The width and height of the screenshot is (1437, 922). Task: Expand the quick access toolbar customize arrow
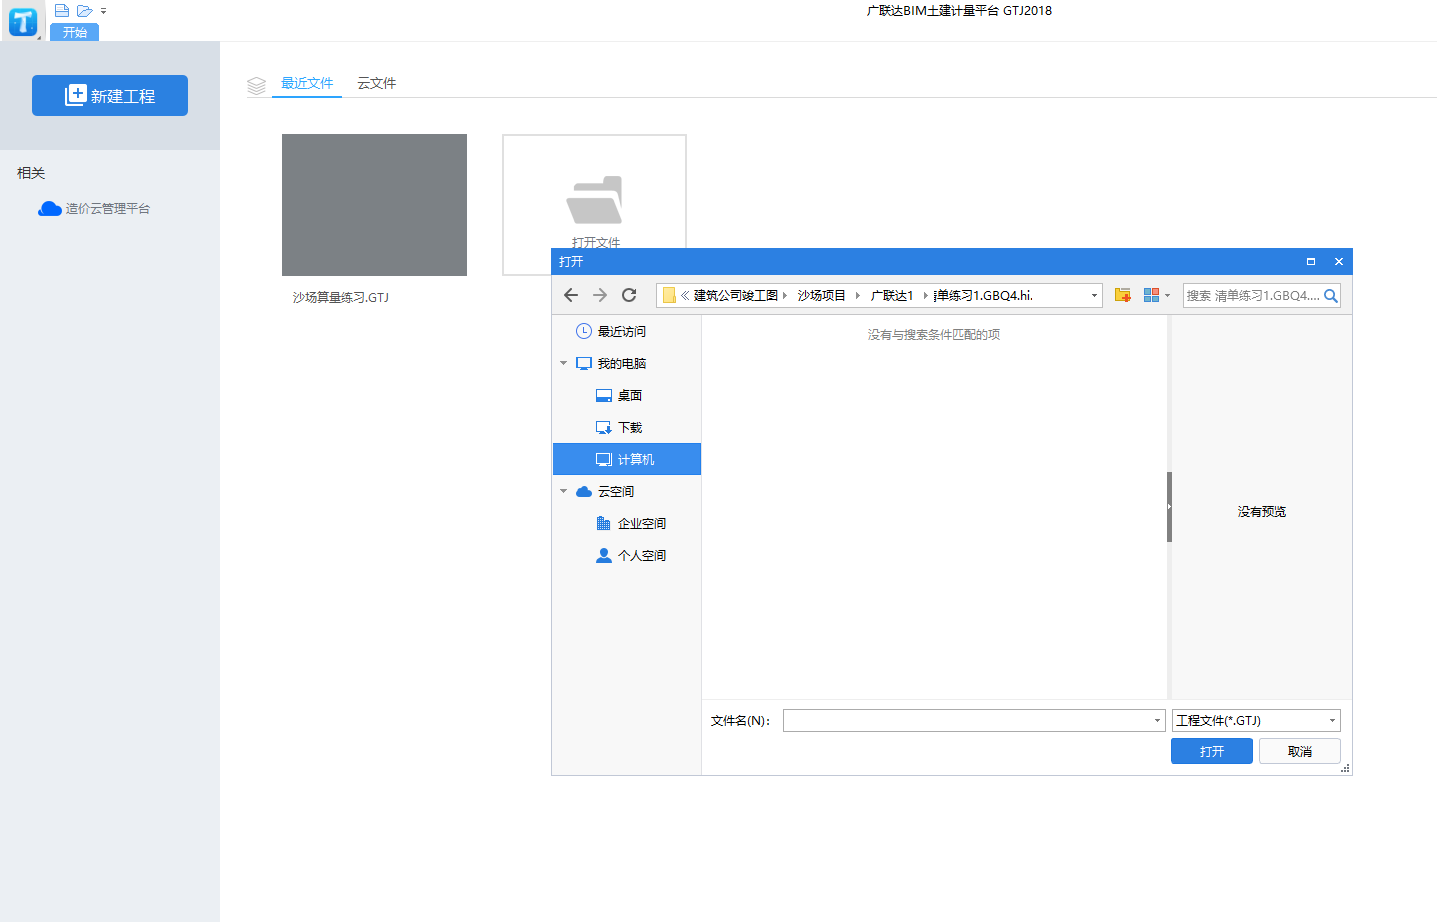tap(103, 11)
